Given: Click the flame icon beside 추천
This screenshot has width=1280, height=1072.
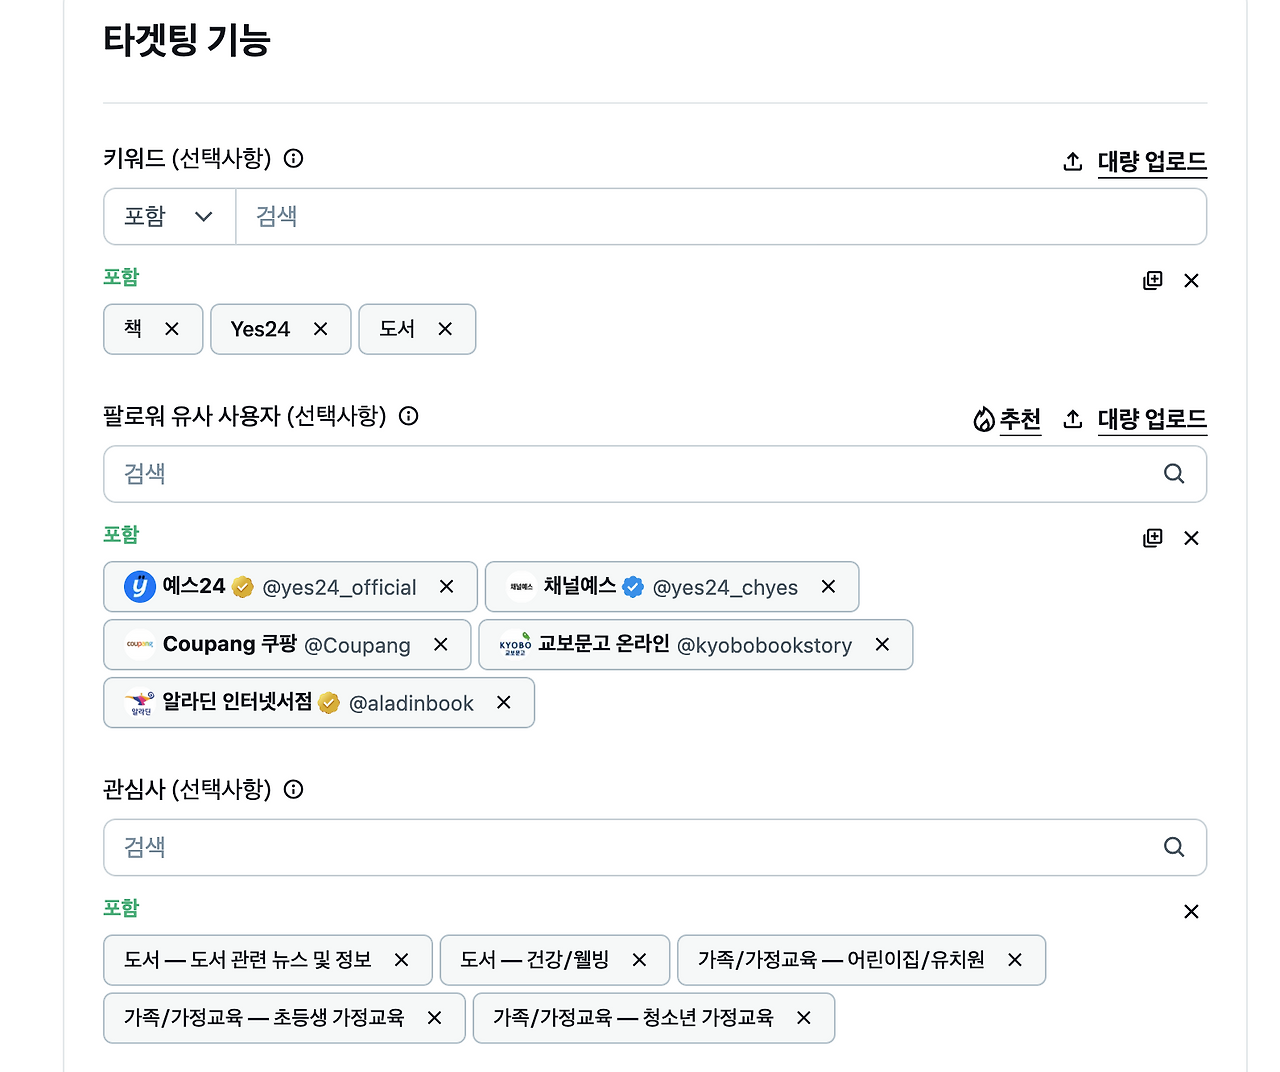Looking at the screenshot, I should pyautogui.click(x=983, y=419).
